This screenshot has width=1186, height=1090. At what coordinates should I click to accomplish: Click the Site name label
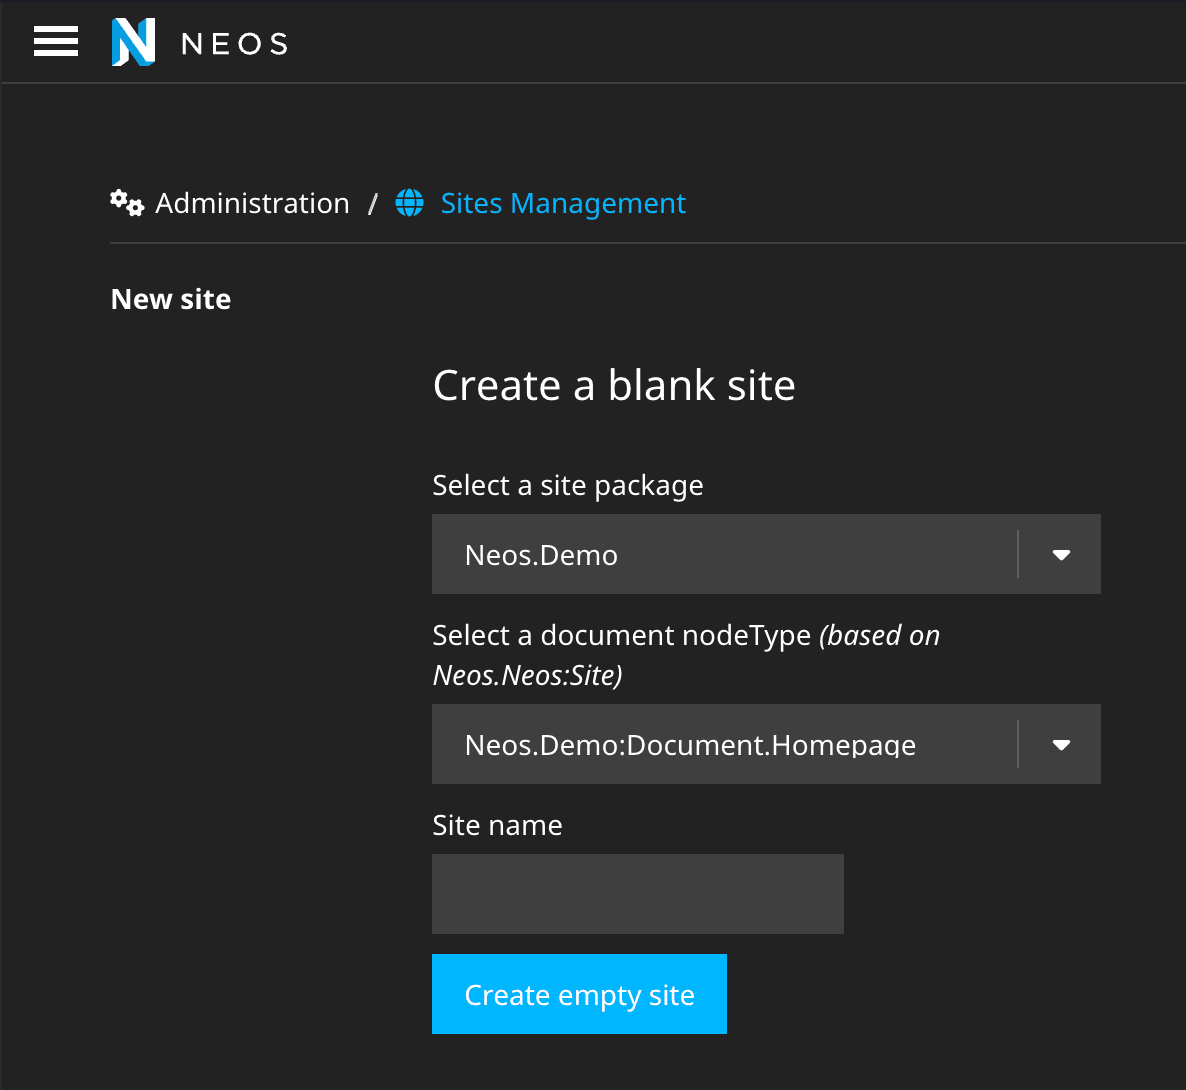(497, 826)
